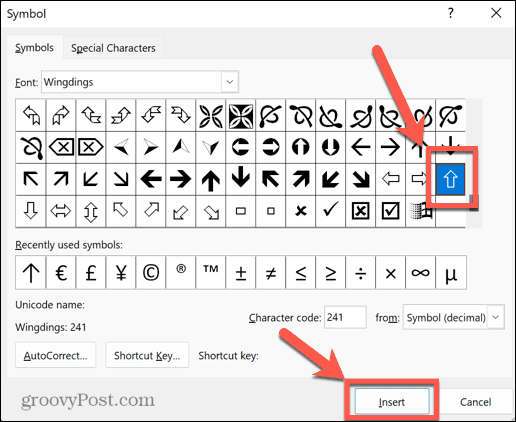Image resolution: width=516 pixels, height=422 pixels.
Task: Choose recently used yen sign
Action: pos(121,273)
